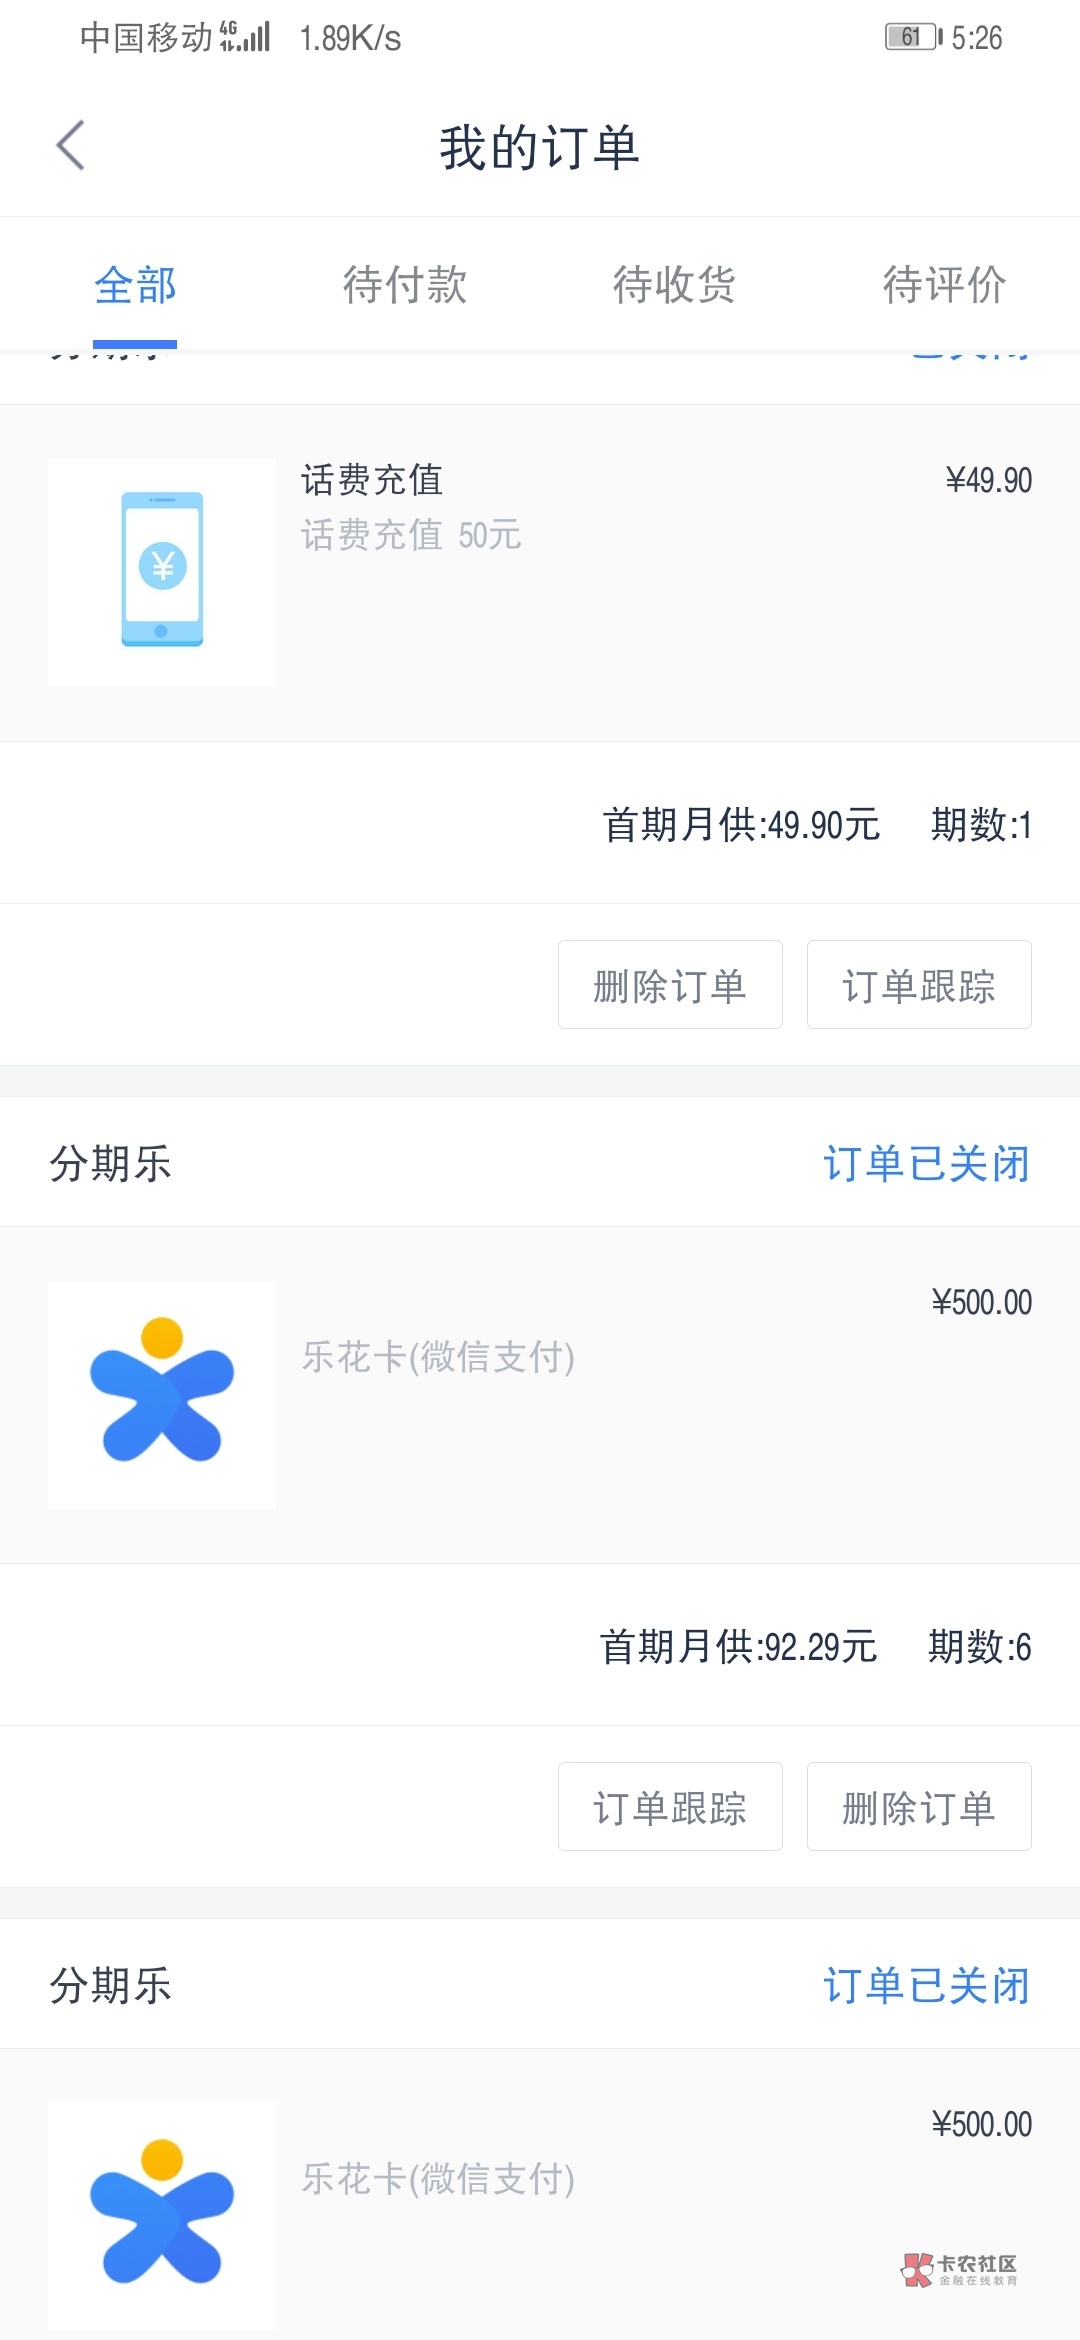Tap the phone recharge product icon

pyautogui.click(x=162, y=572)
